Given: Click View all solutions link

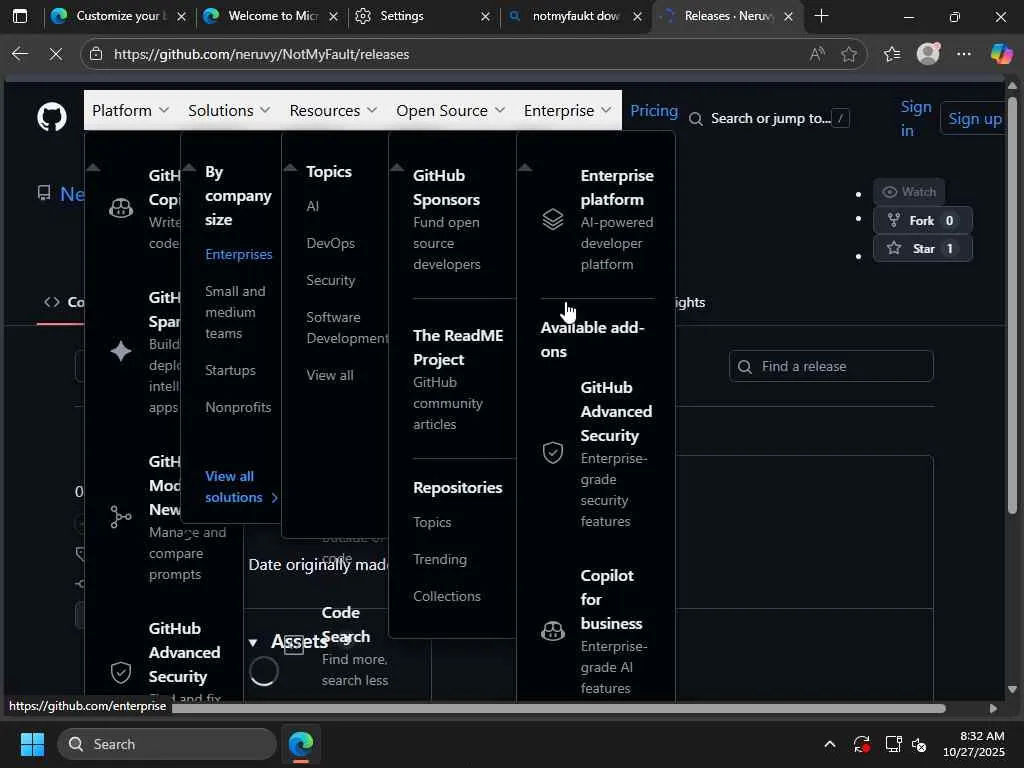Looking at the screenshot, I should pyautogui.click(x=240, y=487).
